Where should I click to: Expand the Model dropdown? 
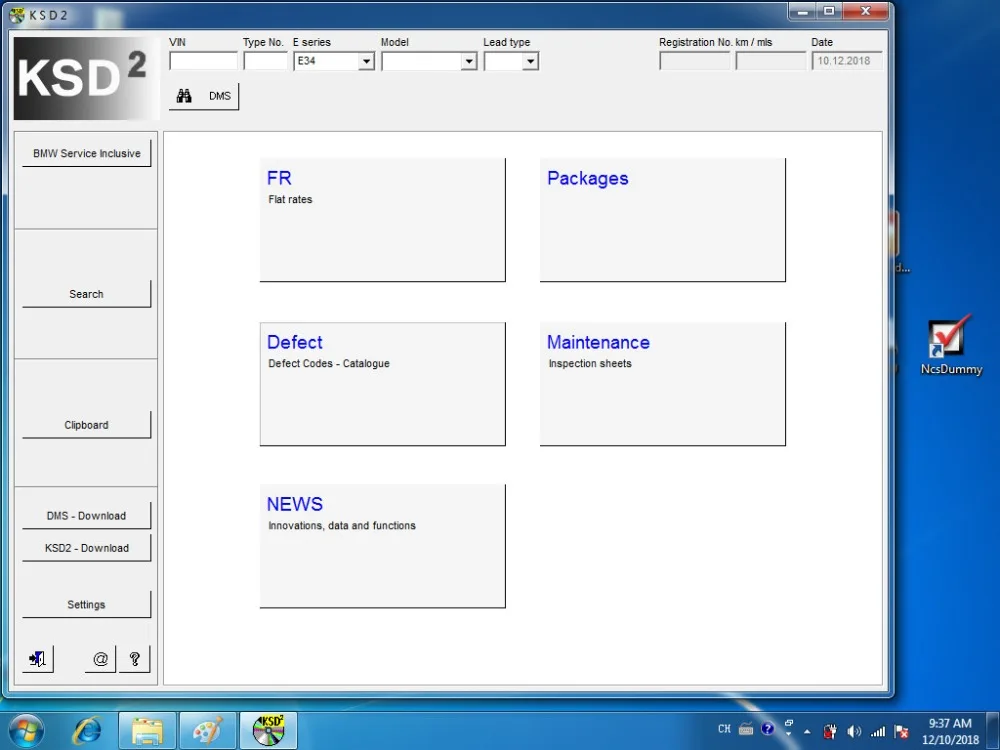tap(469, 61)
